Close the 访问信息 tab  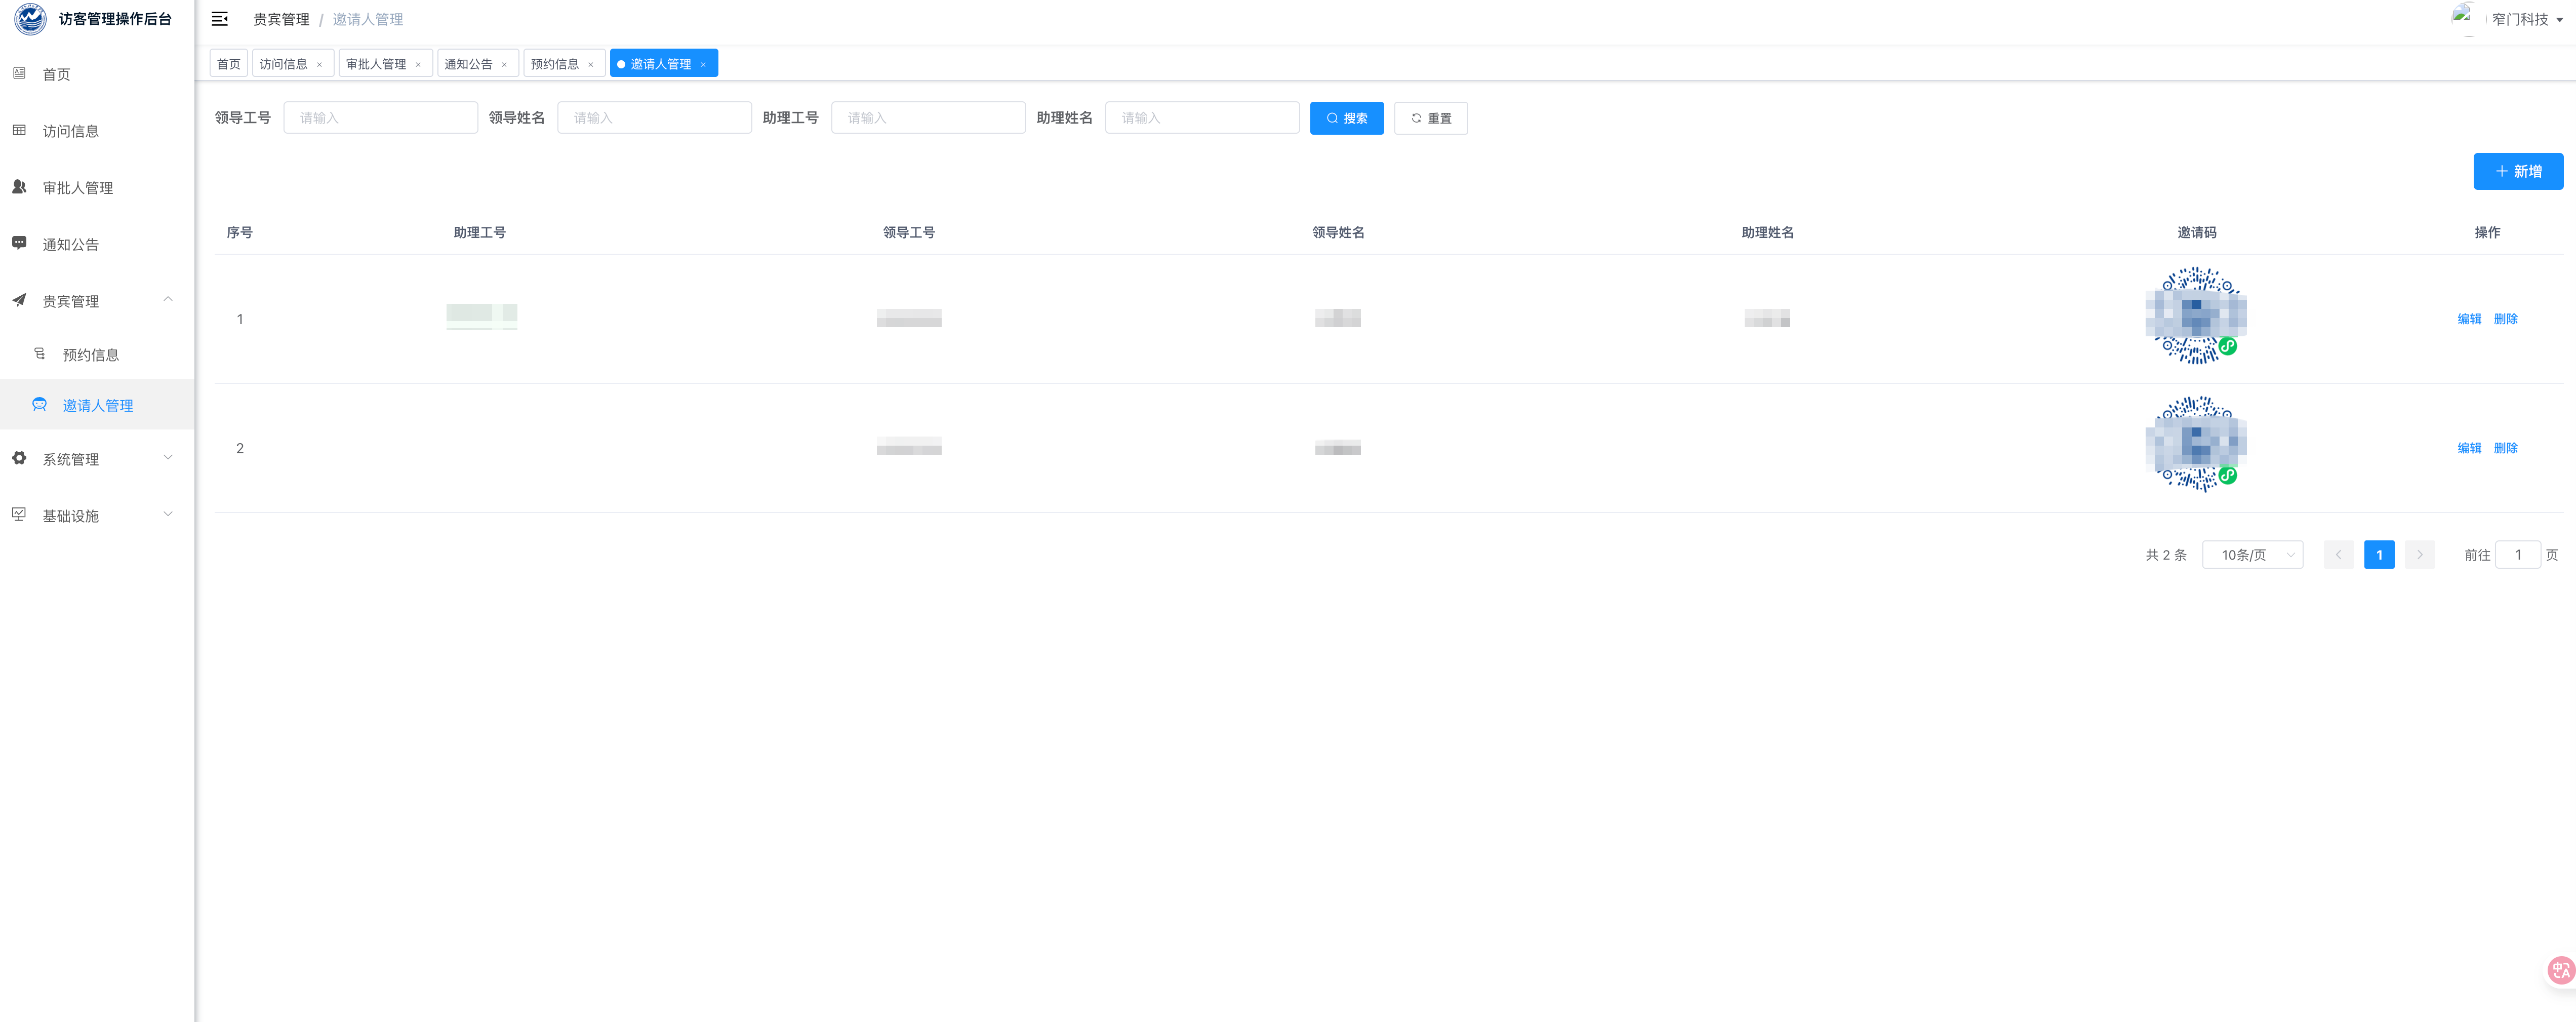(320, 65)
